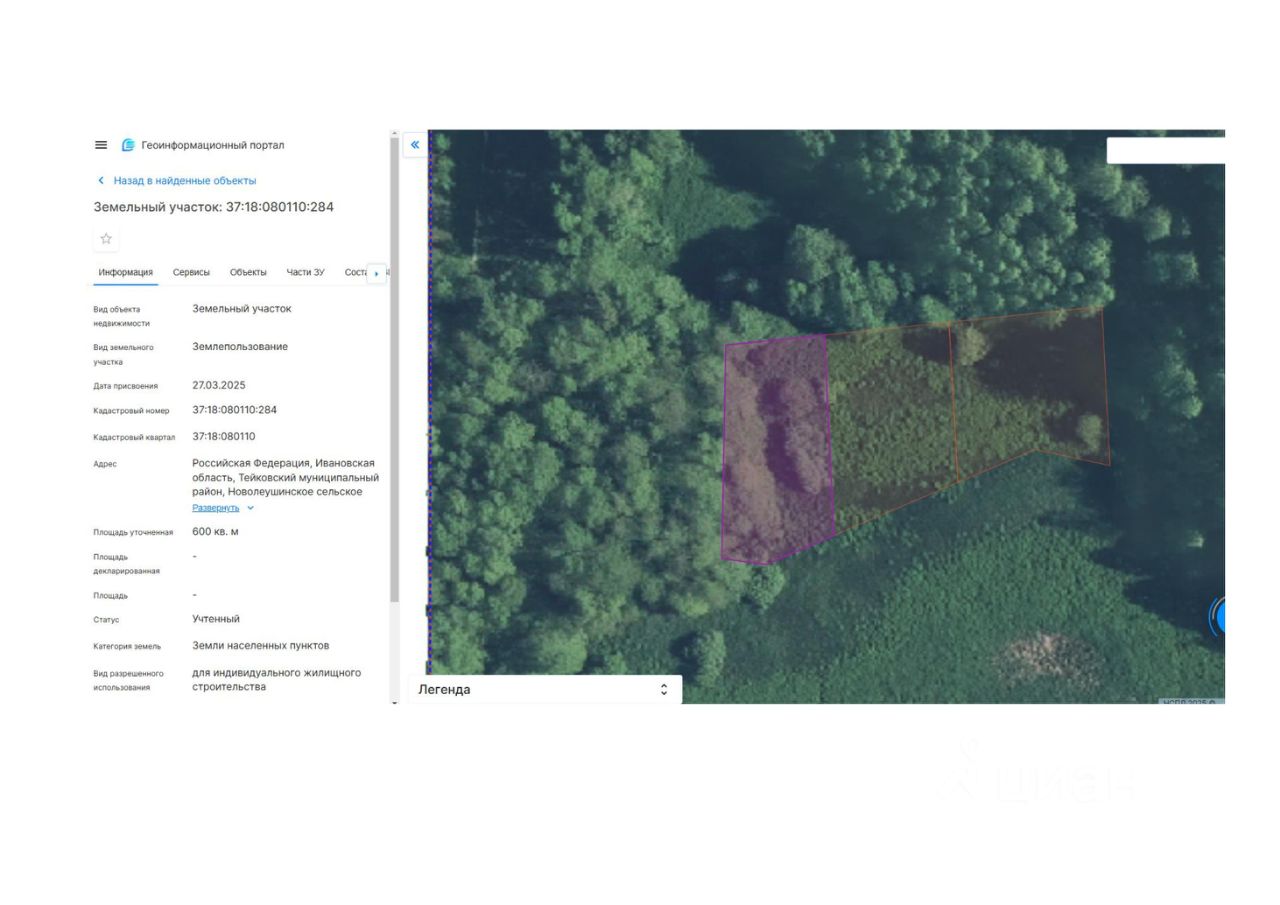
Task: Click the permitted use value для индивидуального жилищного строительства
Action: point(277,680)
